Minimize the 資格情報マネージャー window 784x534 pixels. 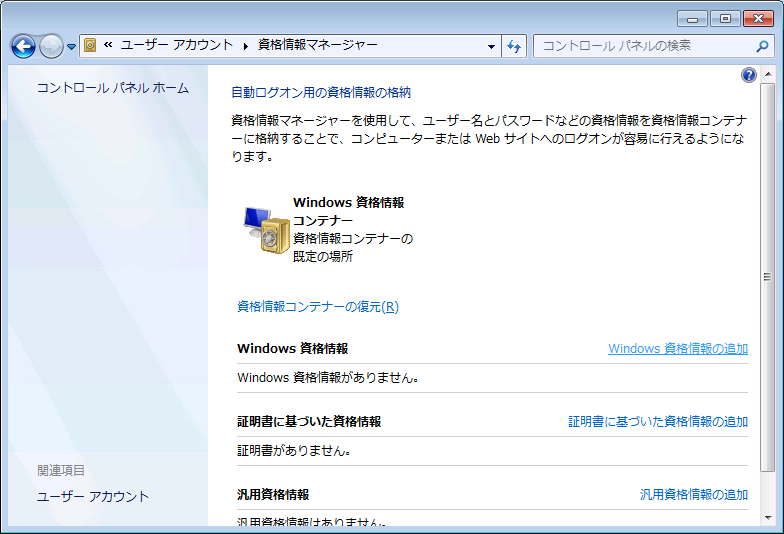click(x=692, y=19)
